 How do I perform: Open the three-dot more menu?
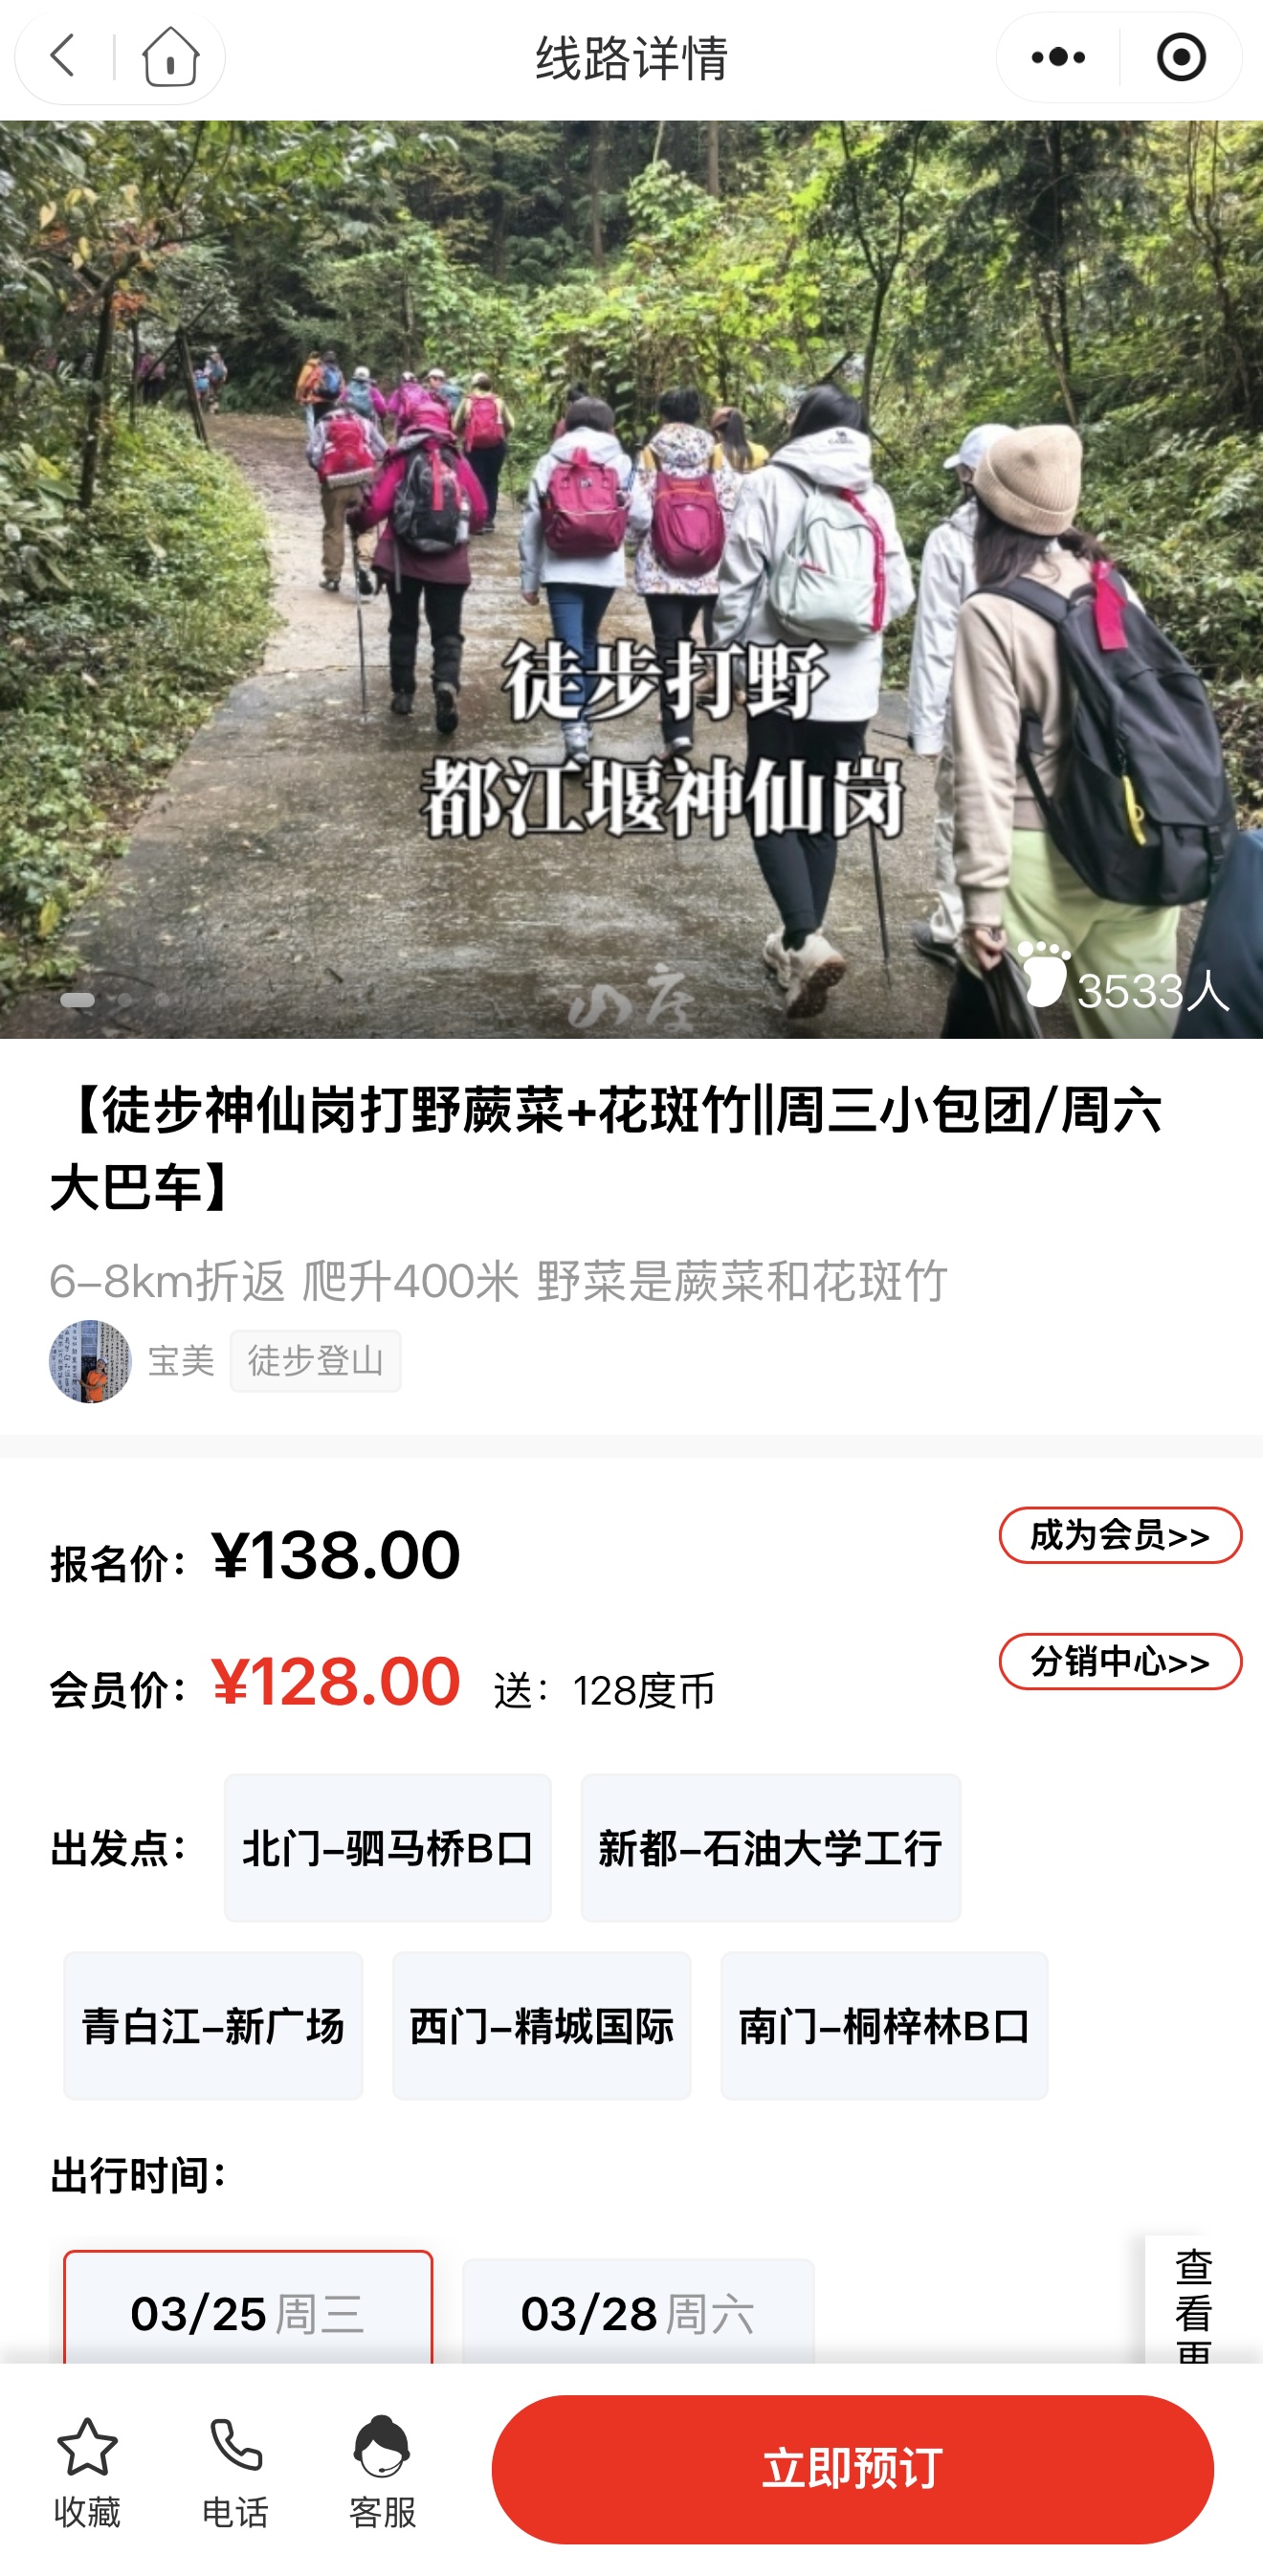pyautogui.click(x=1058, y=57)
